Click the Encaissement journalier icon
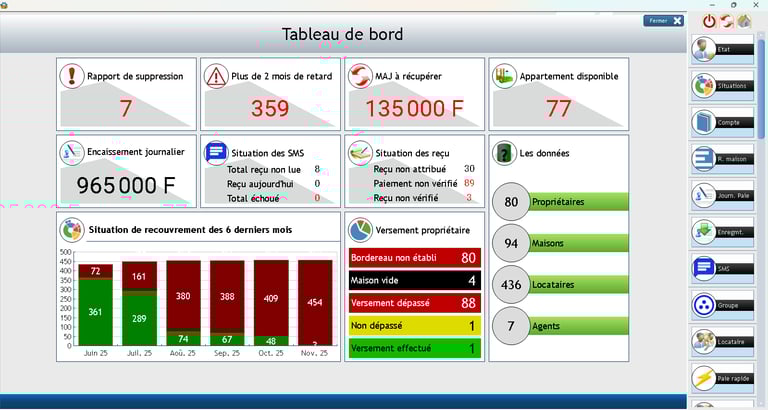Image resolution: width=768 pixels, height=410 pixels. [72, 153]
